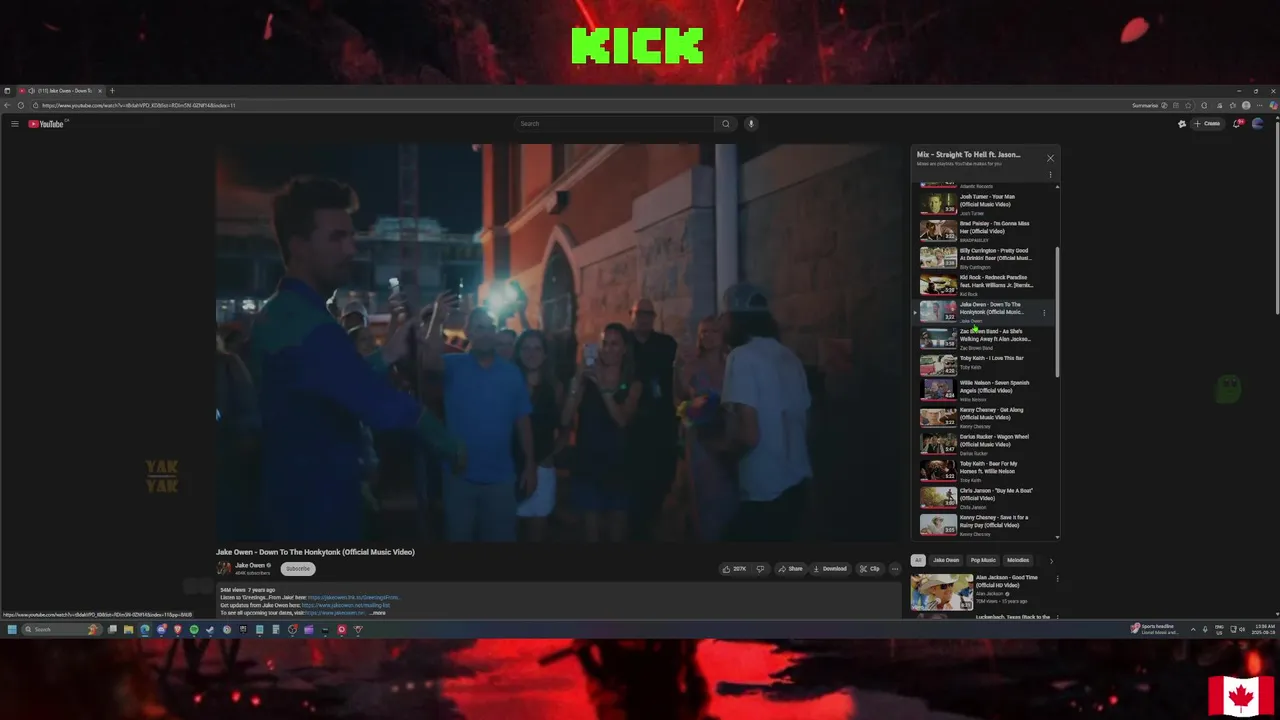
Task: Click the YouTube search magnifier button
Action: point(726,124)
